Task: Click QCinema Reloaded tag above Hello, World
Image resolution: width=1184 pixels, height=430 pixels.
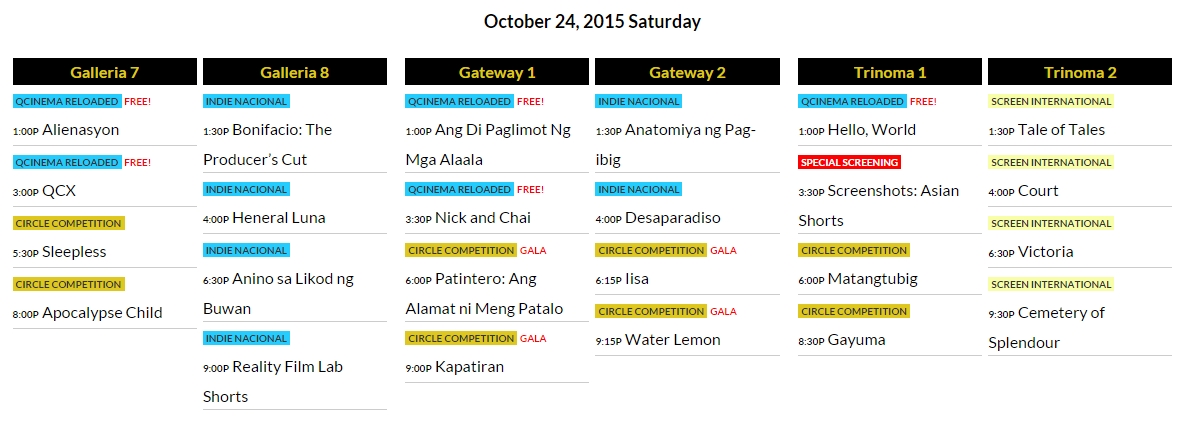Action: [x=853, y=101]
